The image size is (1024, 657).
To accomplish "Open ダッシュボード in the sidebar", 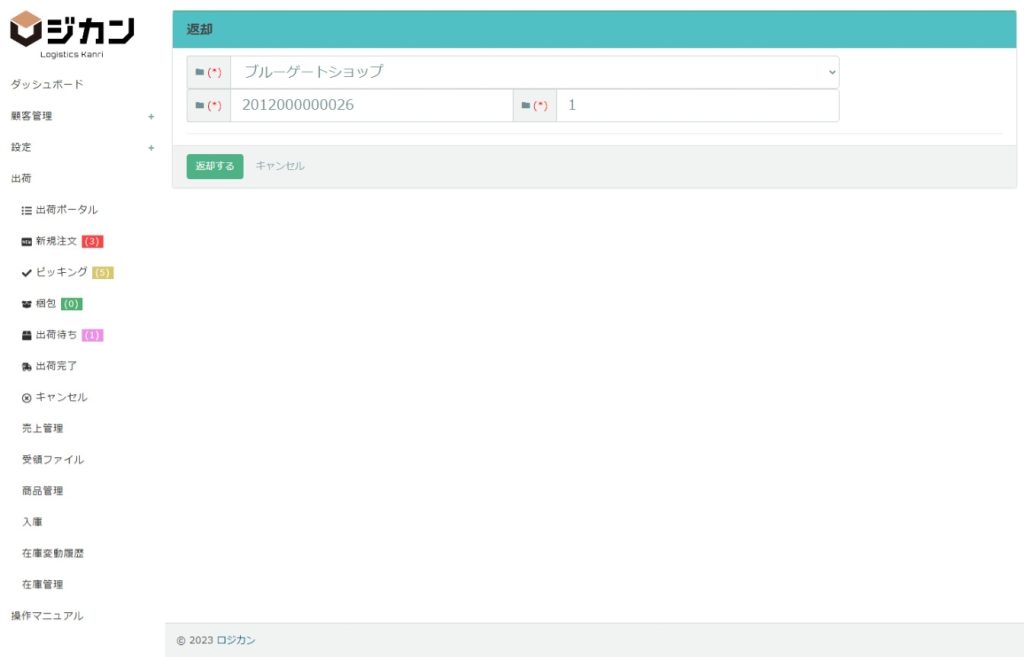I will [47, 85].
